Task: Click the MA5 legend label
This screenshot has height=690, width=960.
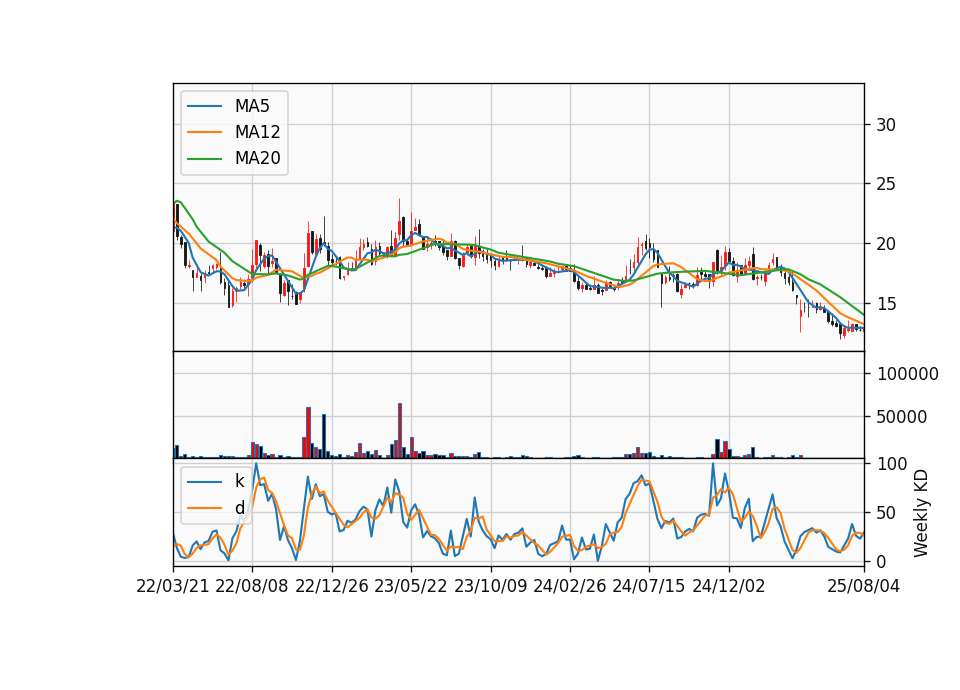Action: click(x=252, y=106)
